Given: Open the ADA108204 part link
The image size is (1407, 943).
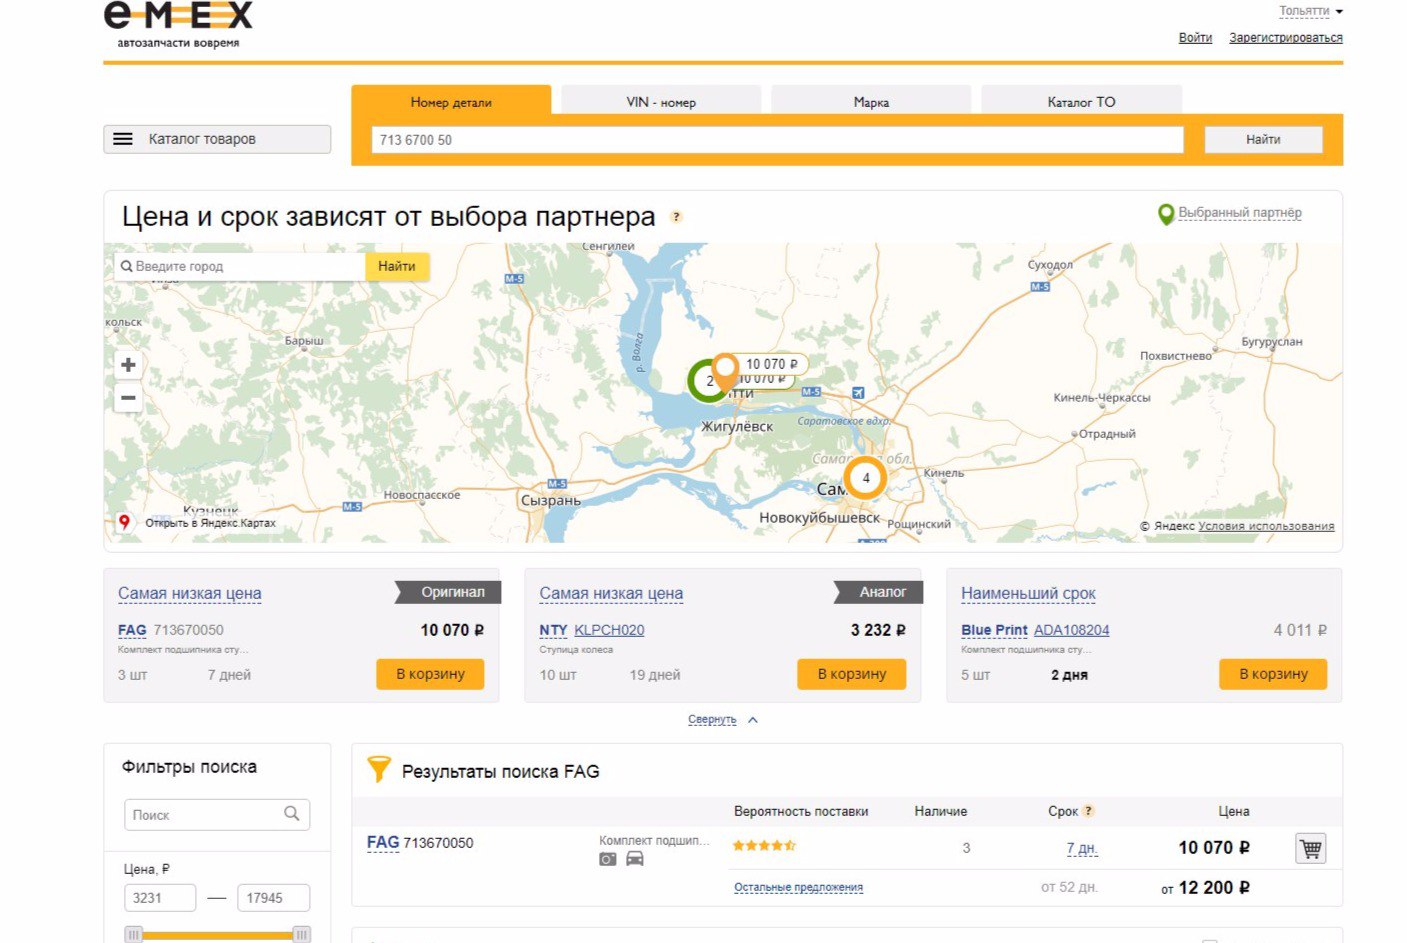Looking at the screenshot, I should pos(1071,630).
